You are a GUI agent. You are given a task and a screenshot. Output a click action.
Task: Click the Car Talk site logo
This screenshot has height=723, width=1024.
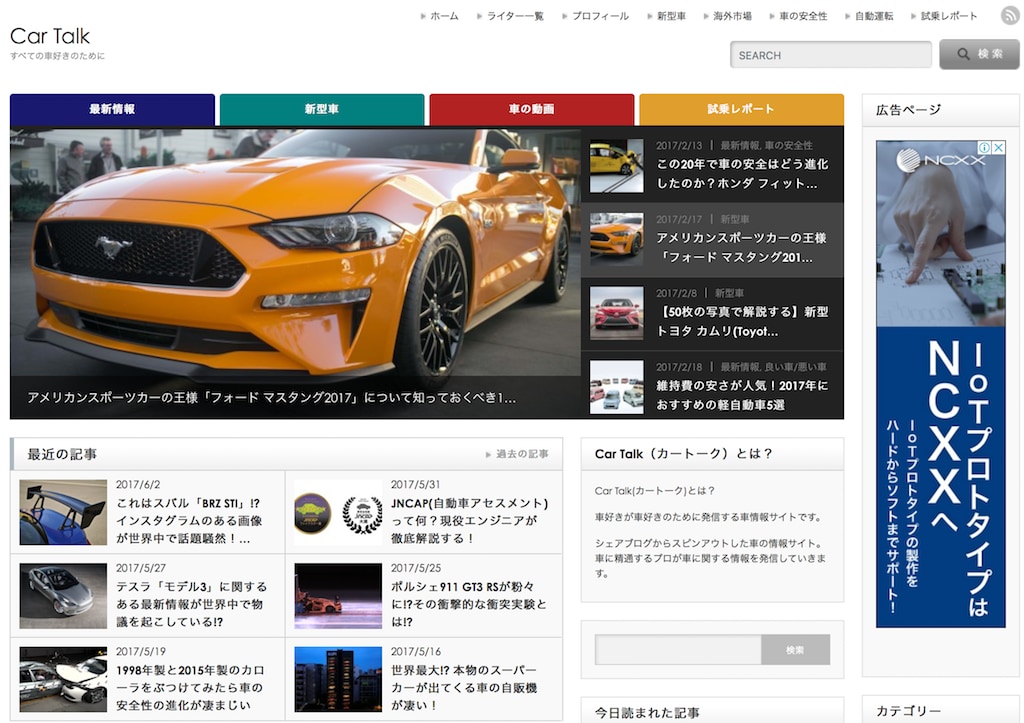[50, 36]
